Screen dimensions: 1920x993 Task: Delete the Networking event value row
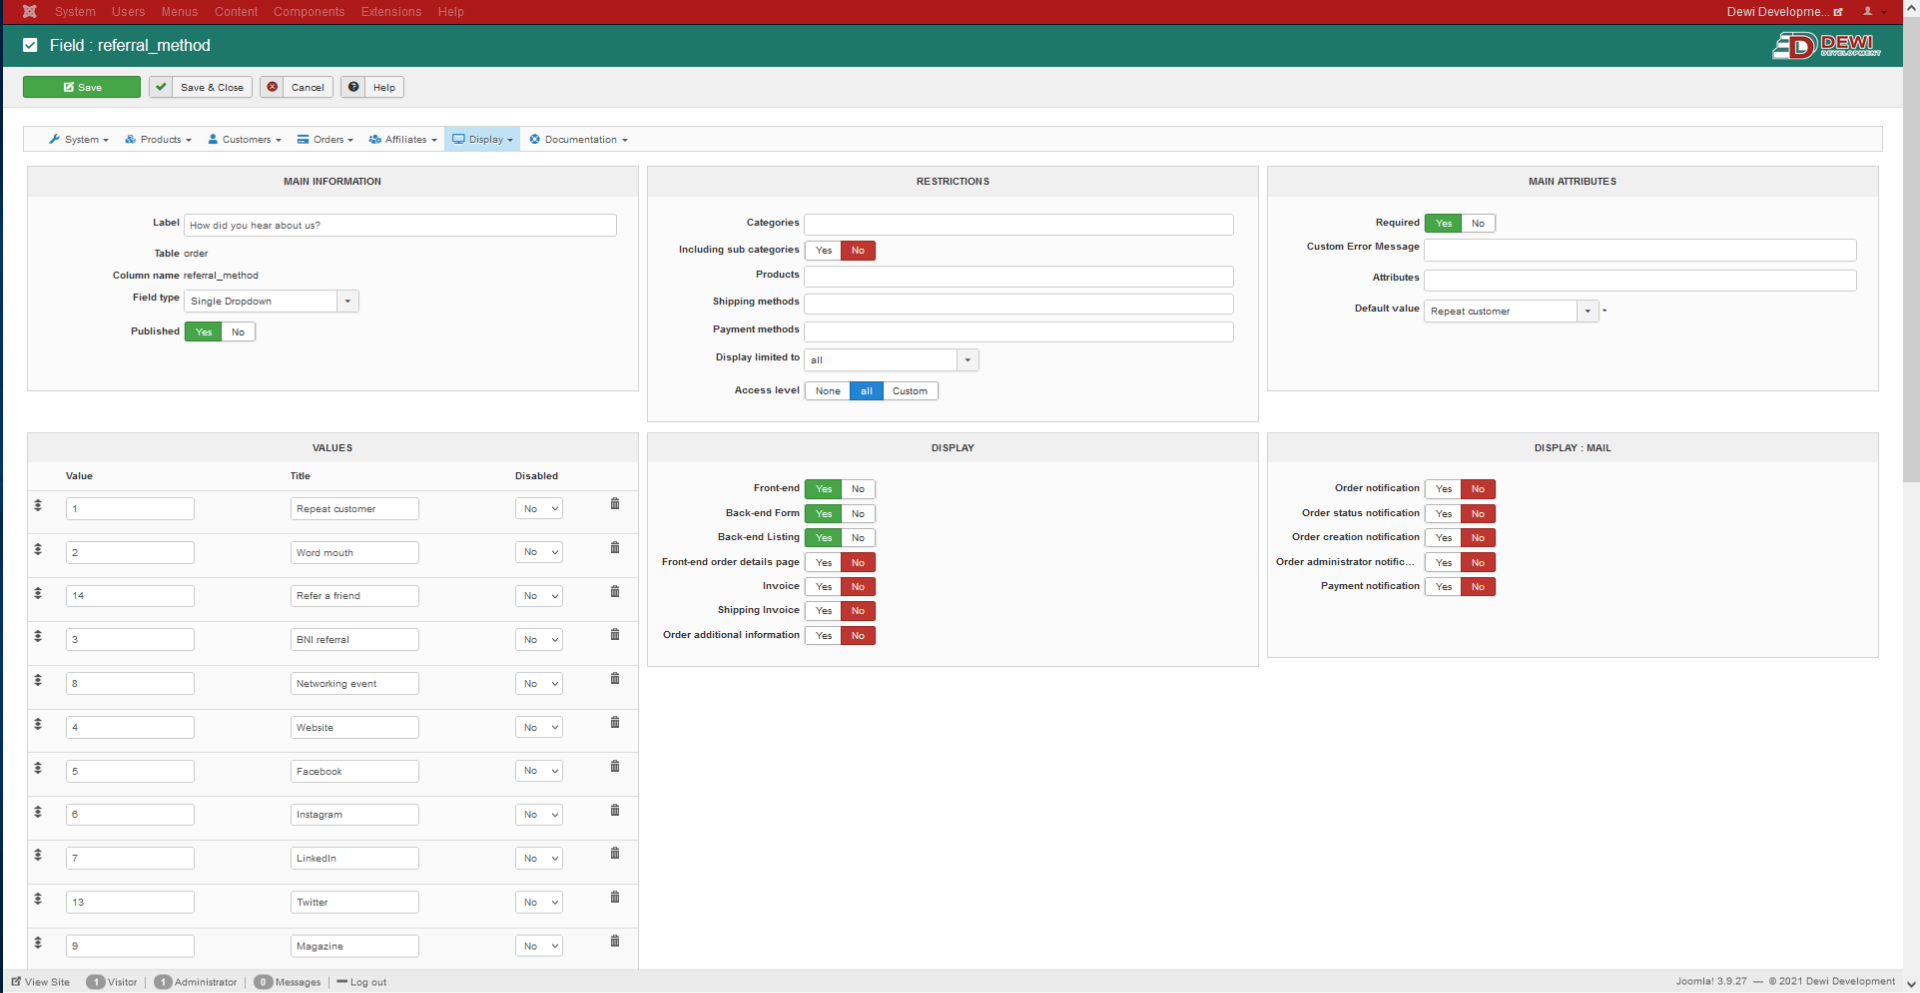pyautogui.click(x=615, y=679)
